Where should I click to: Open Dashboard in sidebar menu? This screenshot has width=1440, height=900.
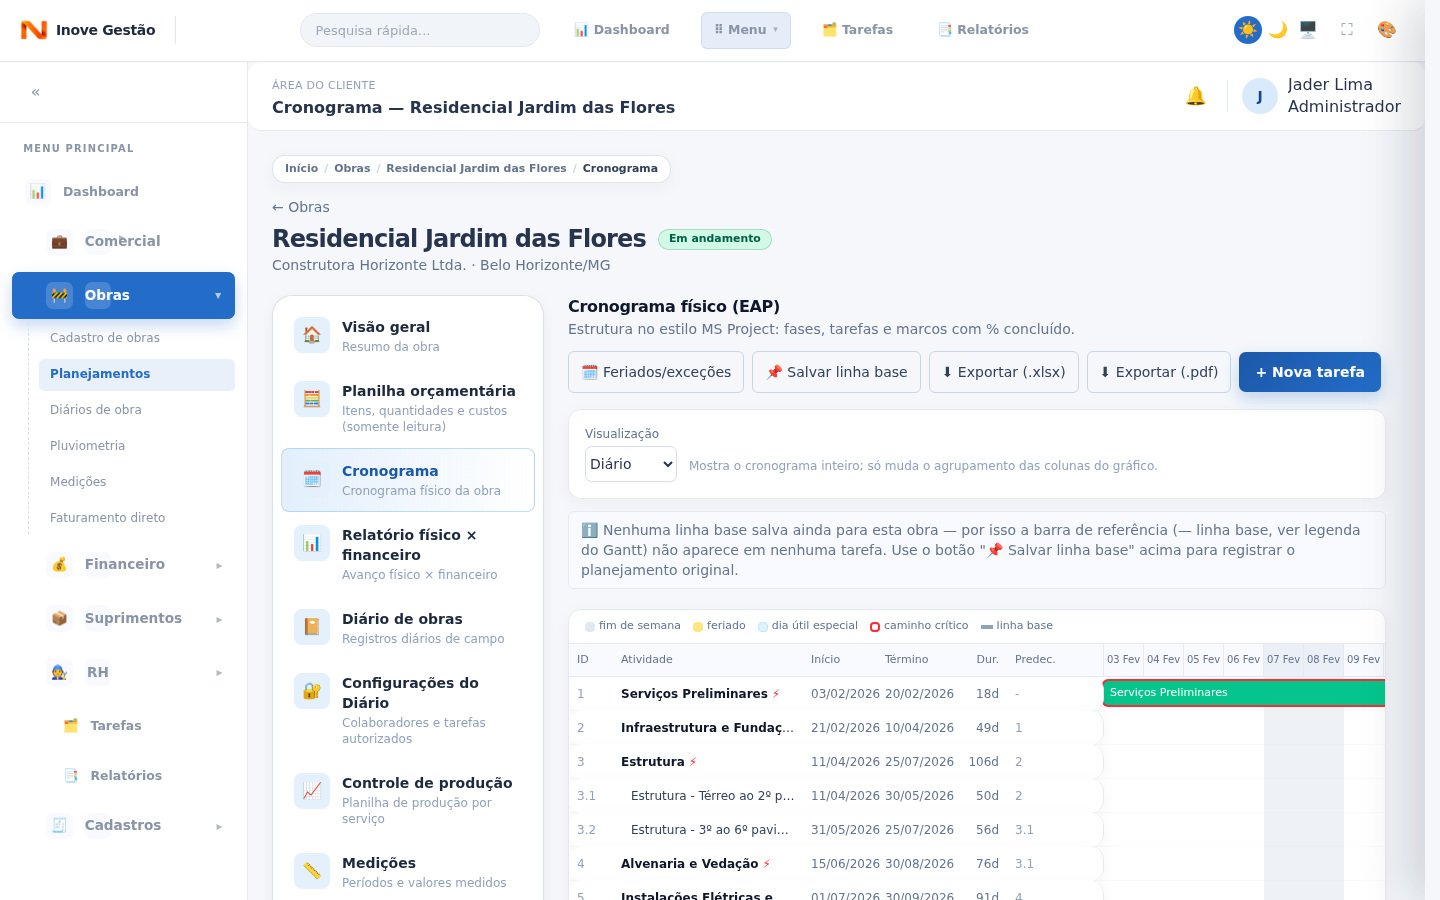pyautogui.click(x=123, y=192)
